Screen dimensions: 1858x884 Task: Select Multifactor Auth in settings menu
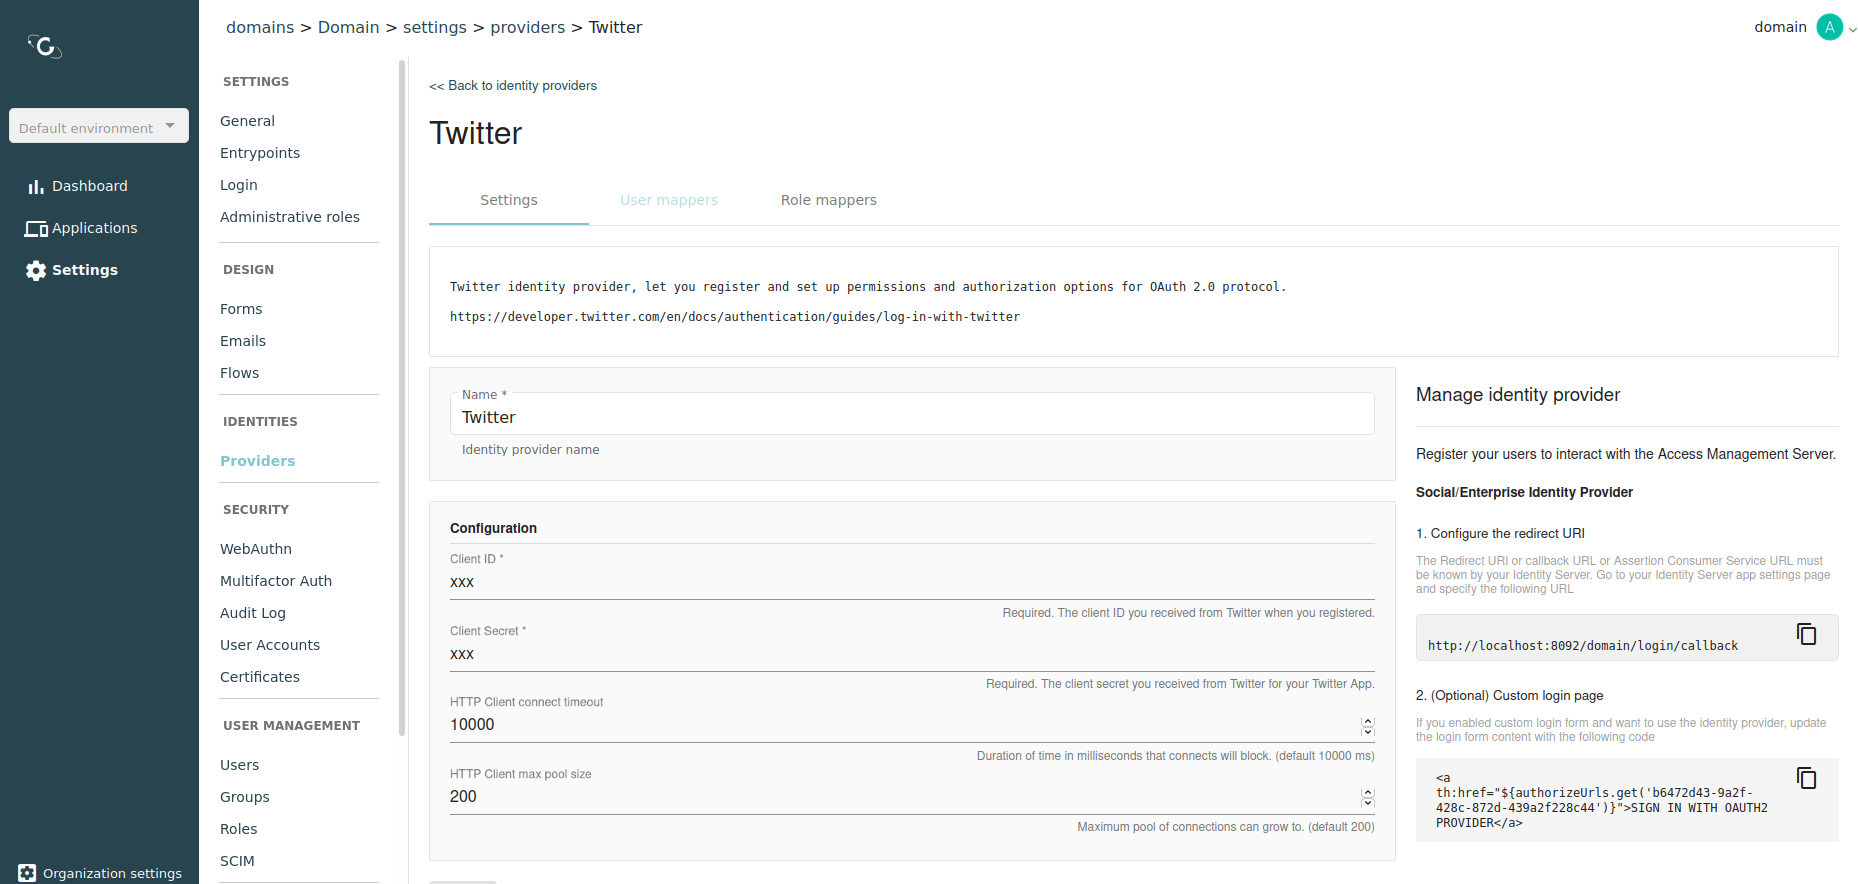coord(276,581)
